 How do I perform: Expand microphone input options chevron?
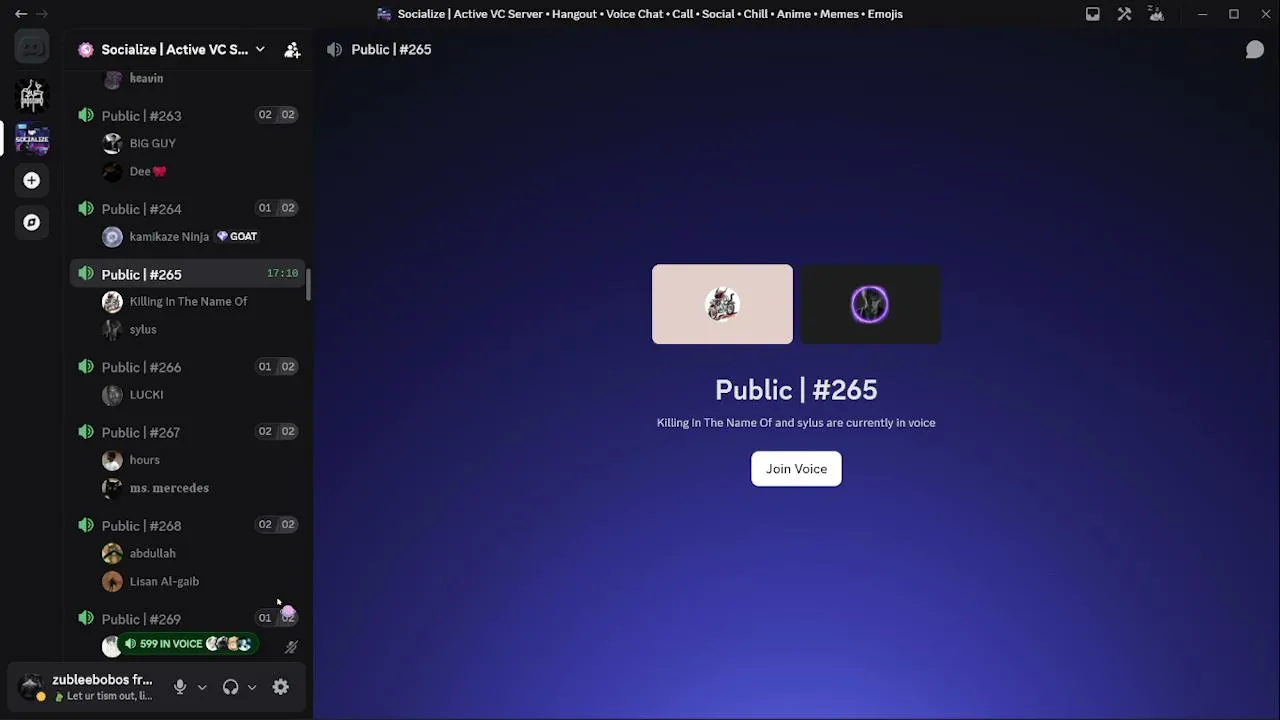(x=202, y=687)
